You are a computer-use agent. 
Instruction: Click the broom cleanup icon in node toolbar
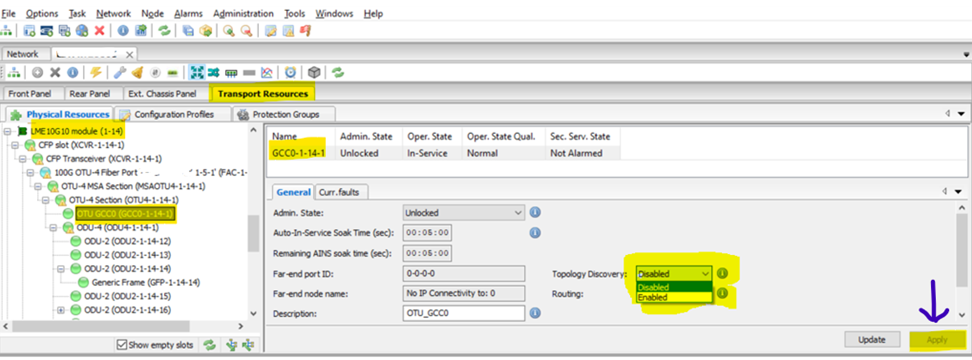pos(138,72)
